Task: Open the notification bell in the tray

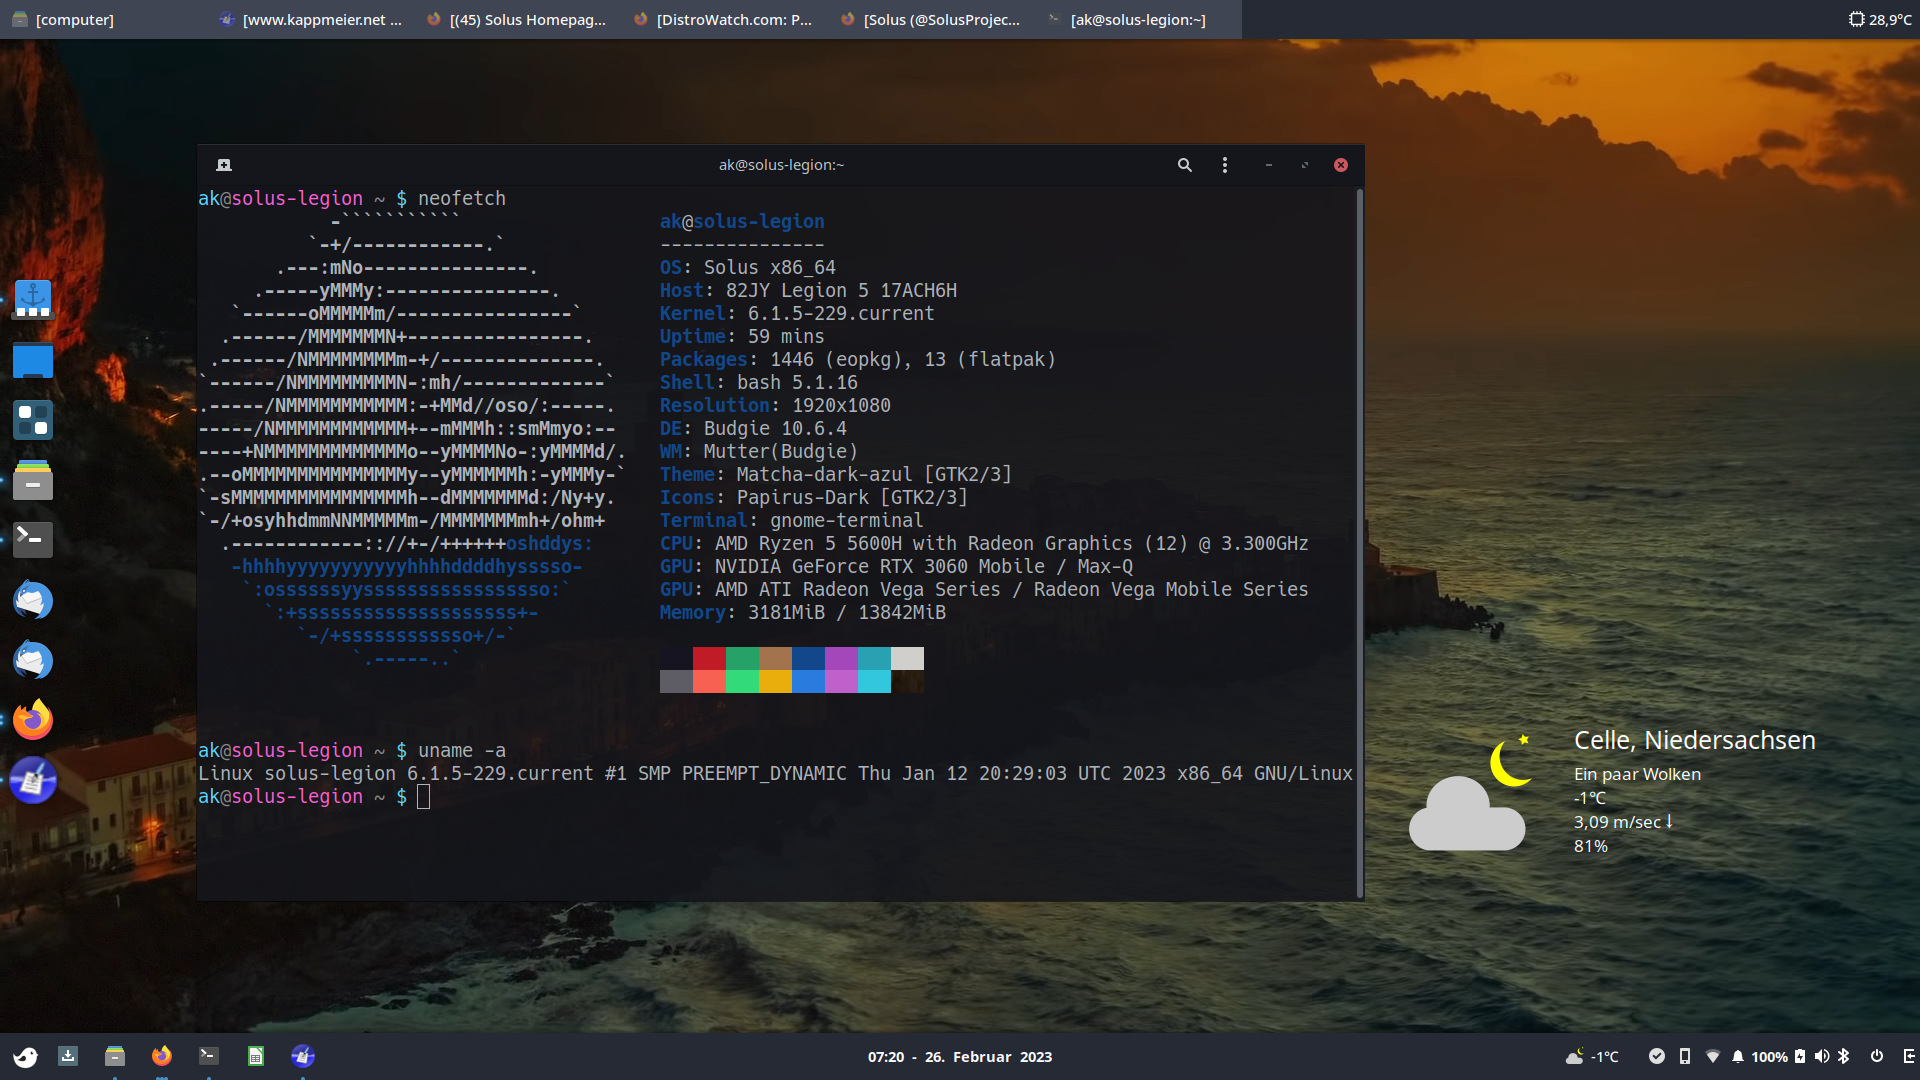Action: pyautogui.click(x=1738, y=1056)
